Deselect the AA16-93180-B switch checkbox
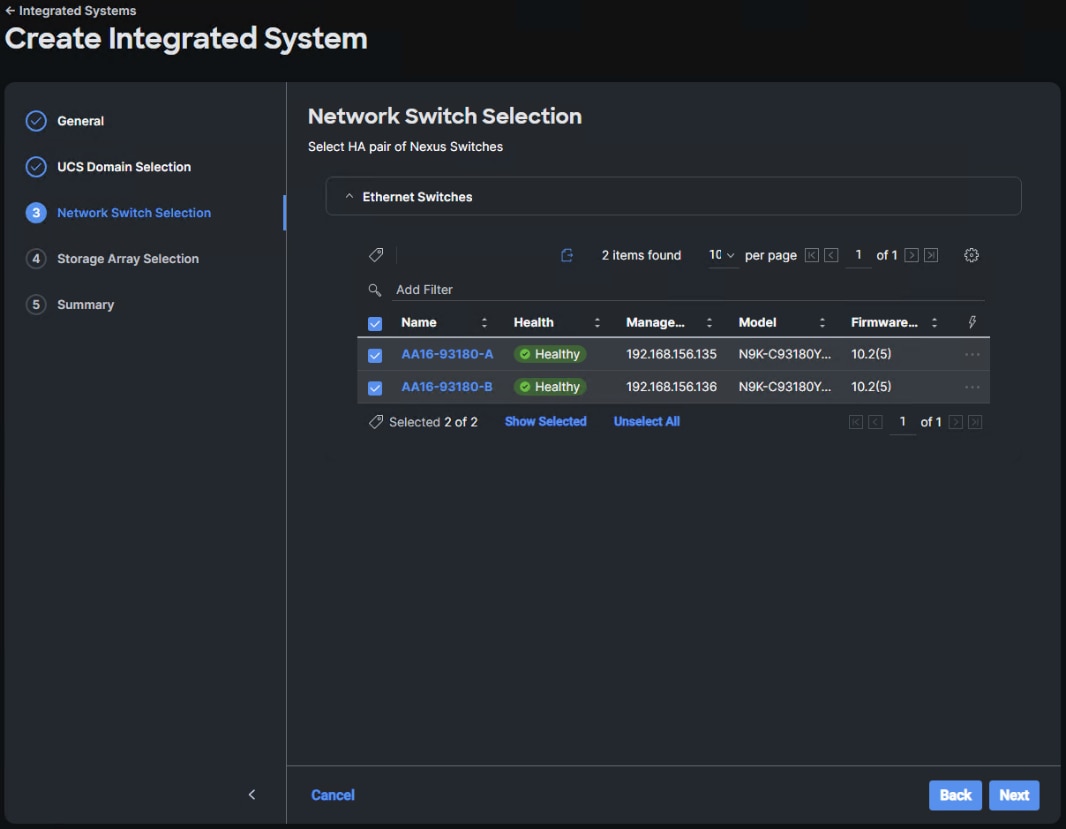This screenshot has height=829, width=1066. click(375, 388)
